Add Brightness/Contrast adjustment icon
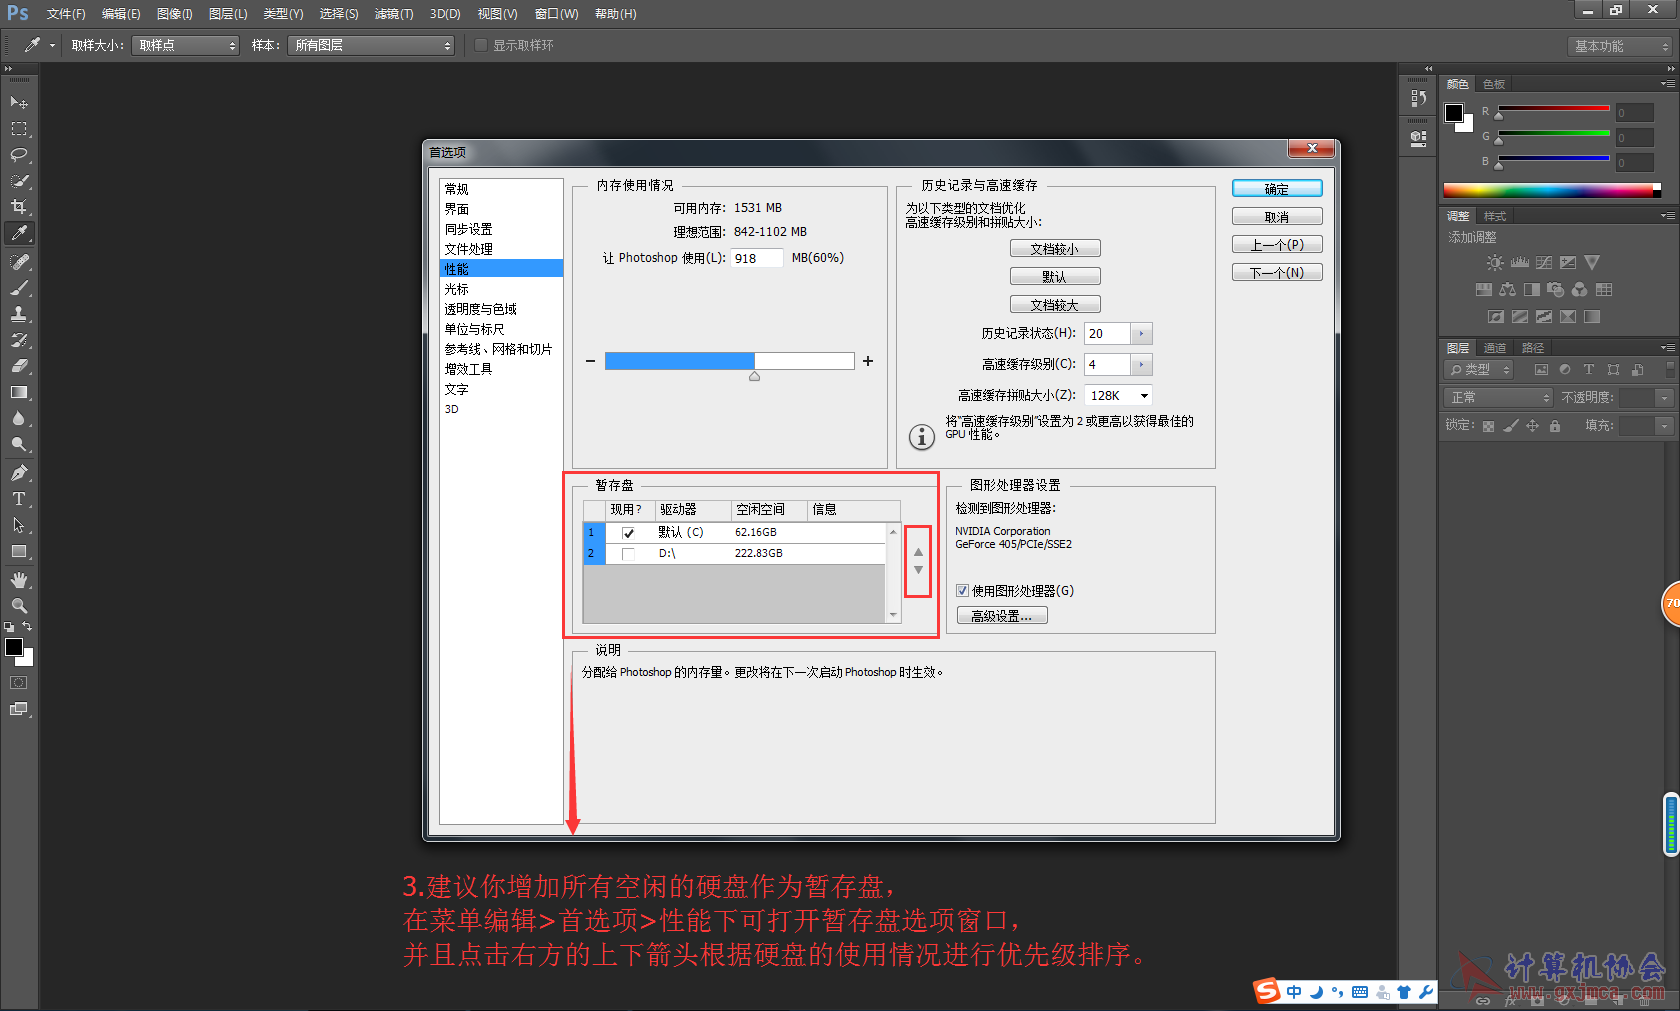Screen dimensions: 1680x1011 [x=1494, y=263]
